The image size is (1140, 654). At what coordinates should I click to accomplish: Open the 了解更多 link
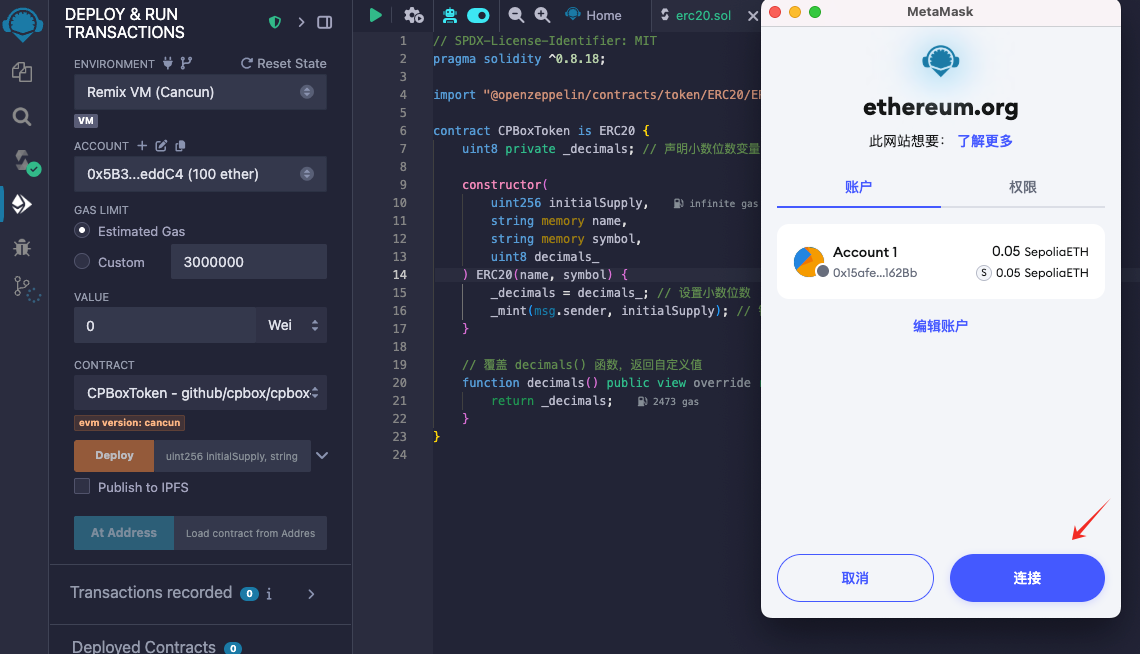[985, 141]
